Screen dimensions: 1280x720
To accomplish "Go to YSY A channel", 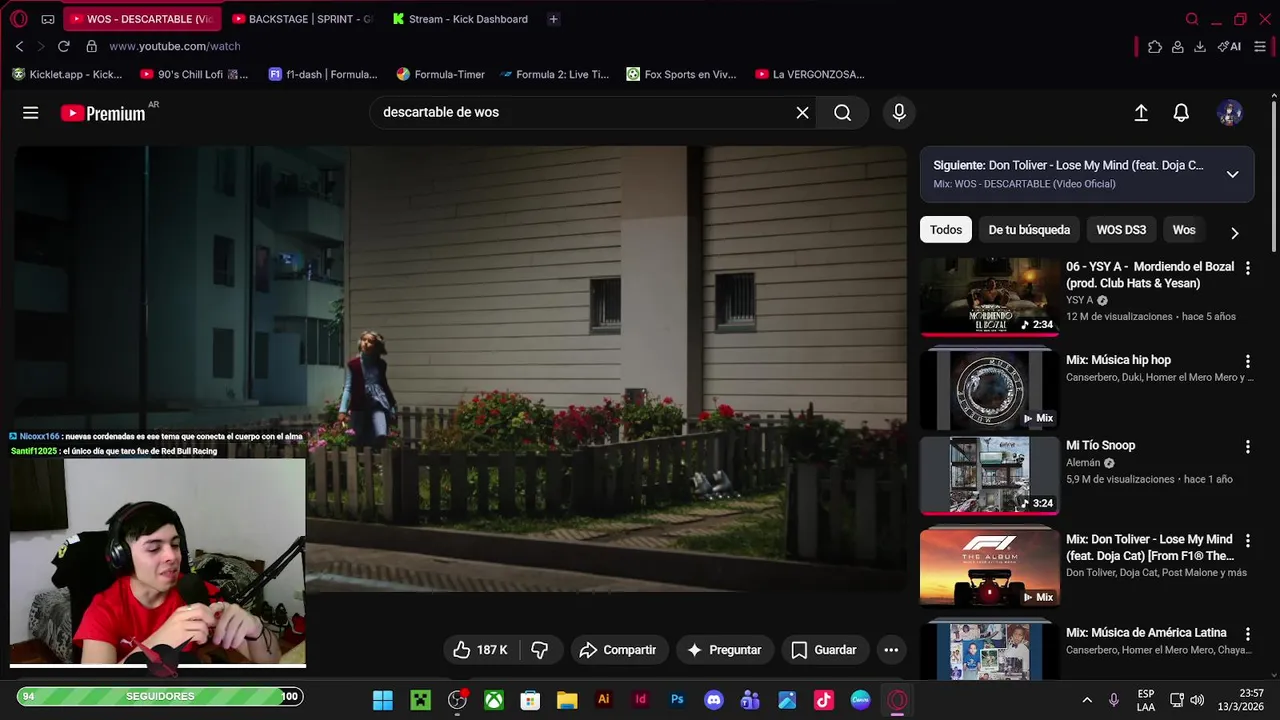I will 1079,300.
